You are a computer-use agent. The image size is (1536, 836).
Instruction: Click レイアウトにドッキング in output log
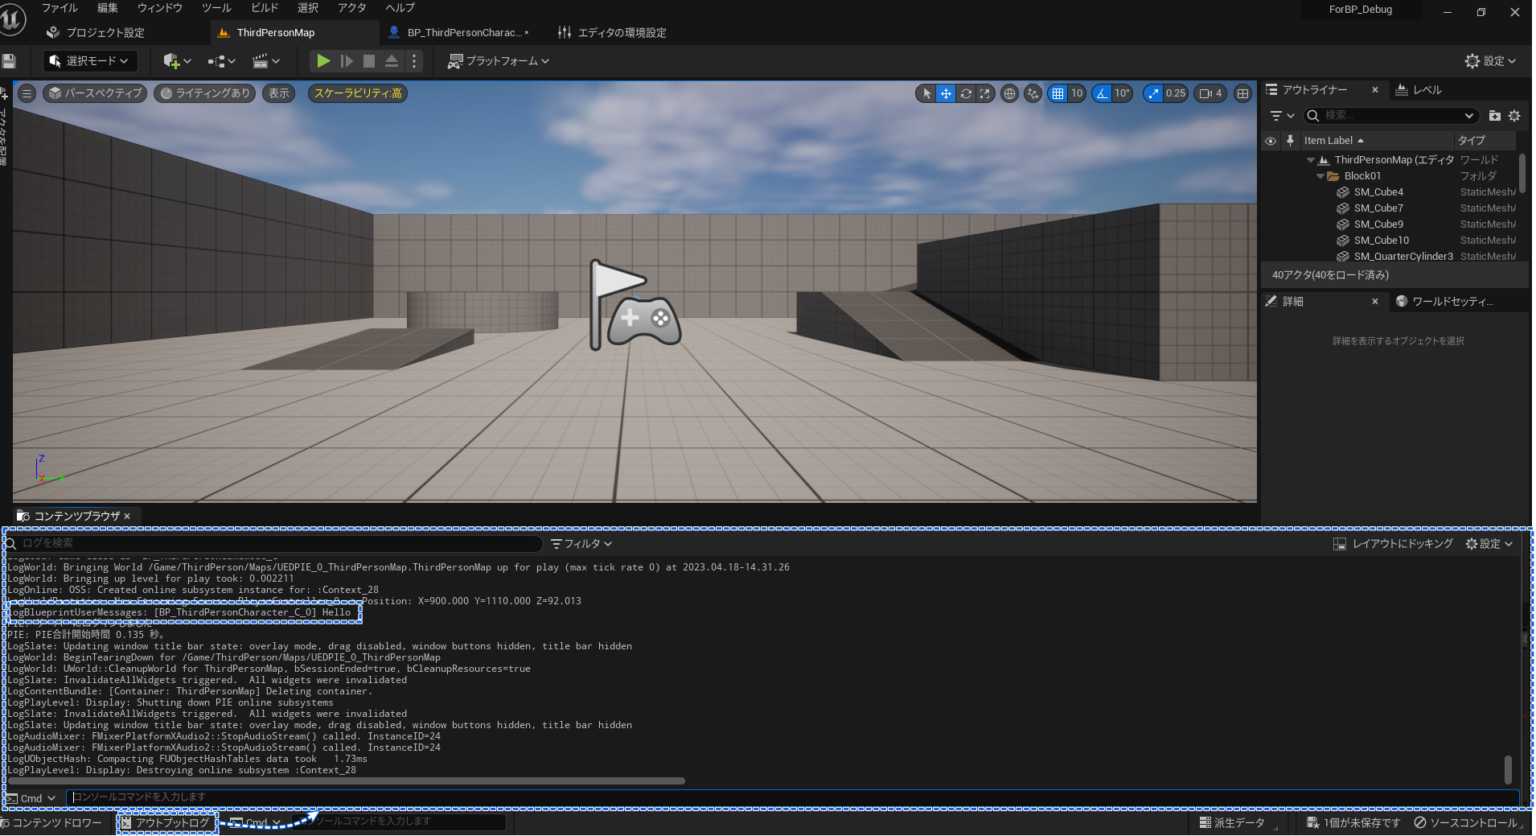(1393, 543)
